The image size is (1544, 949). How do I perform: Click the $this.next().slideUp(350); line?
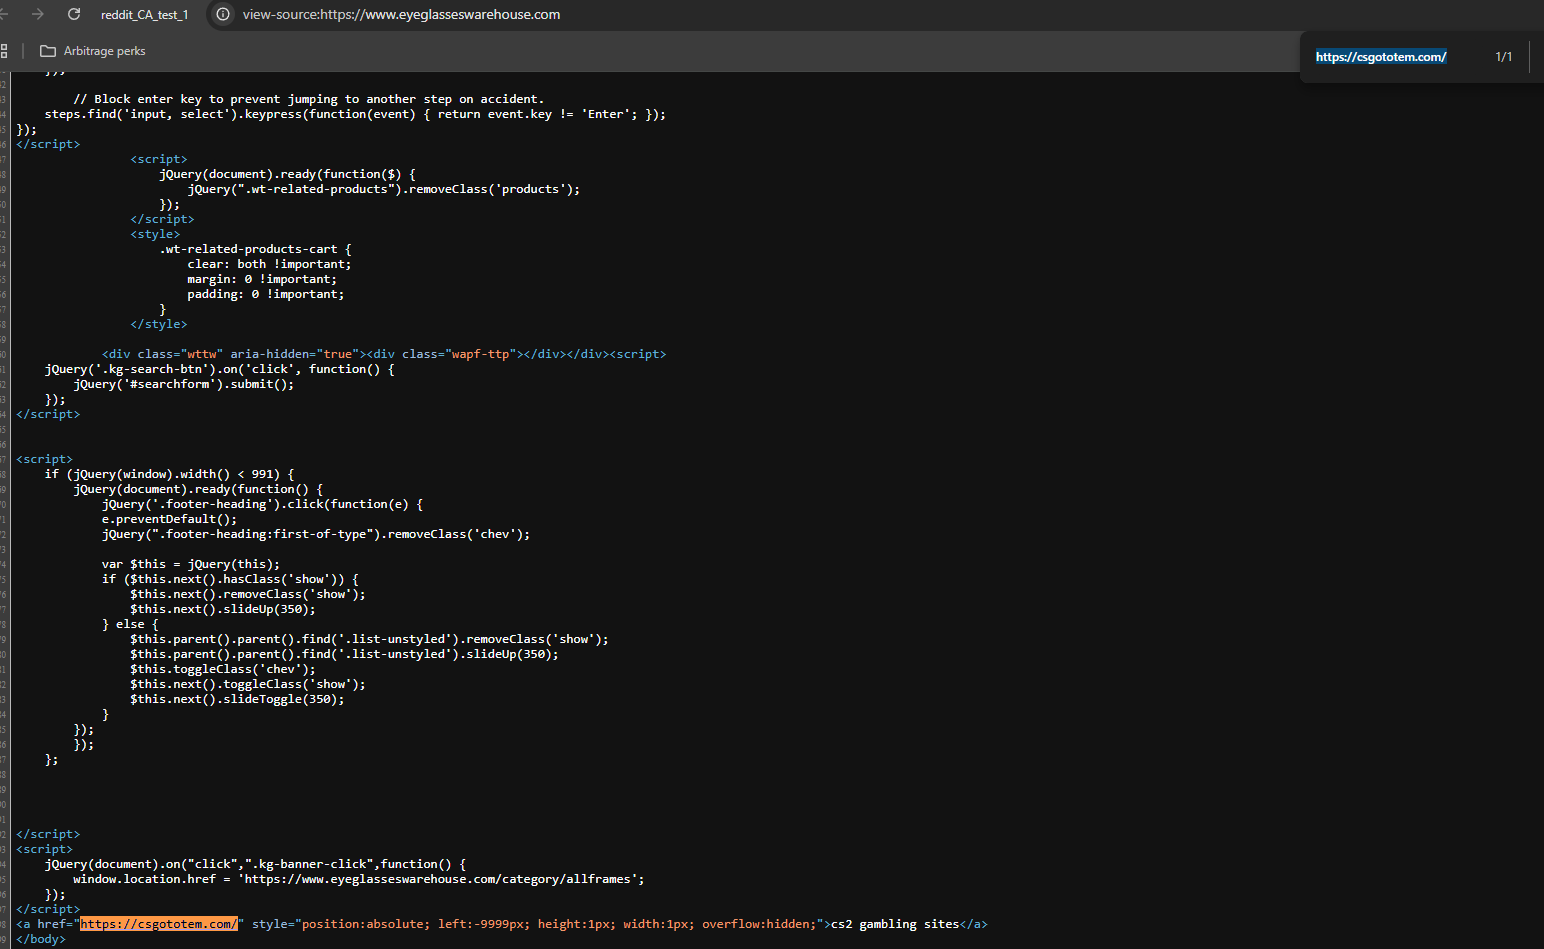223,609
